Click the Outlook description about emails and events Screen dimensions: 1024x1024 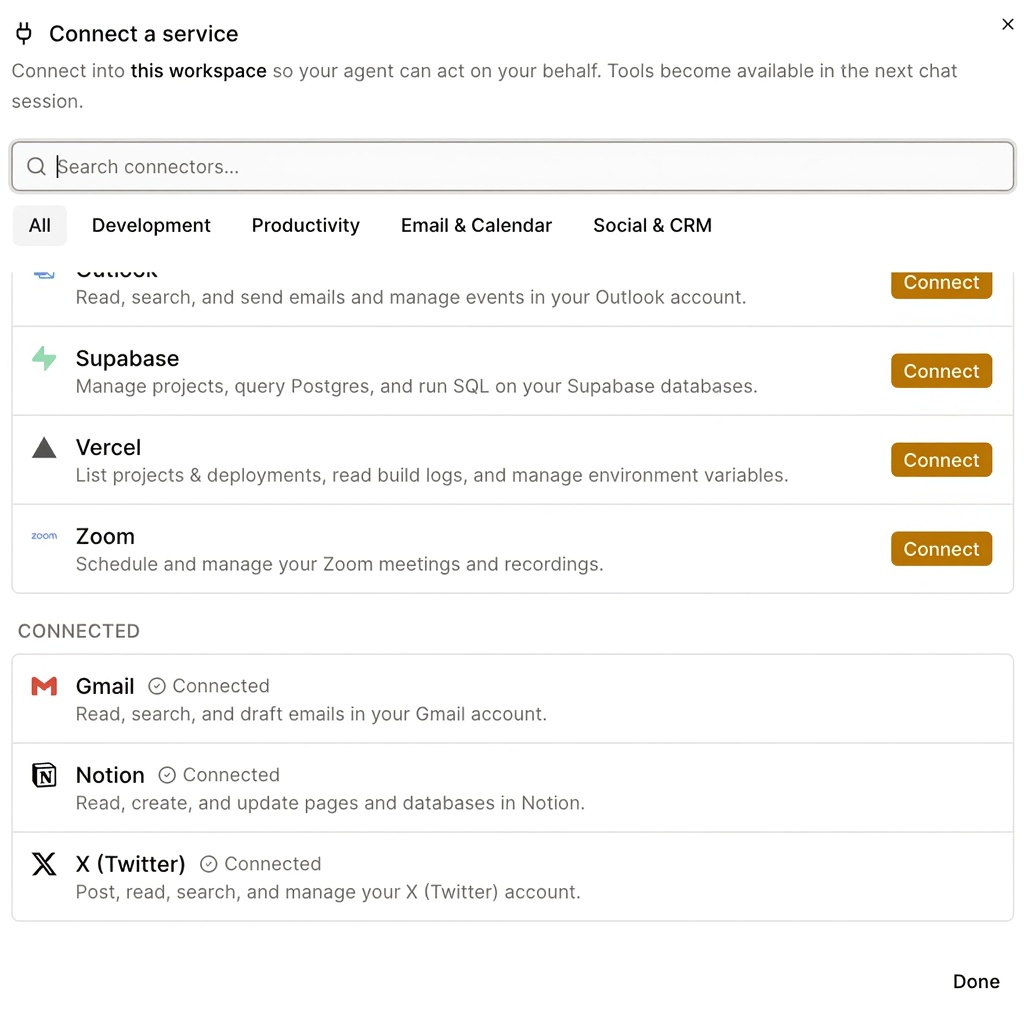pyautogui.click(x=411, y=298)
